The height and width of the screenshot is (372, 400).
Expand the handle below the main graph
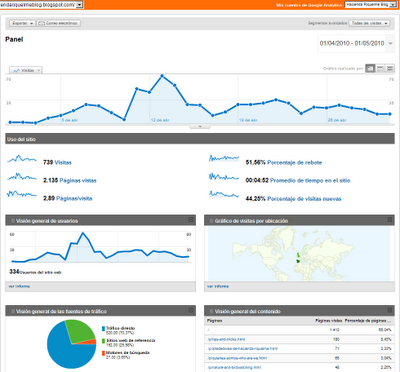[200, 127]
